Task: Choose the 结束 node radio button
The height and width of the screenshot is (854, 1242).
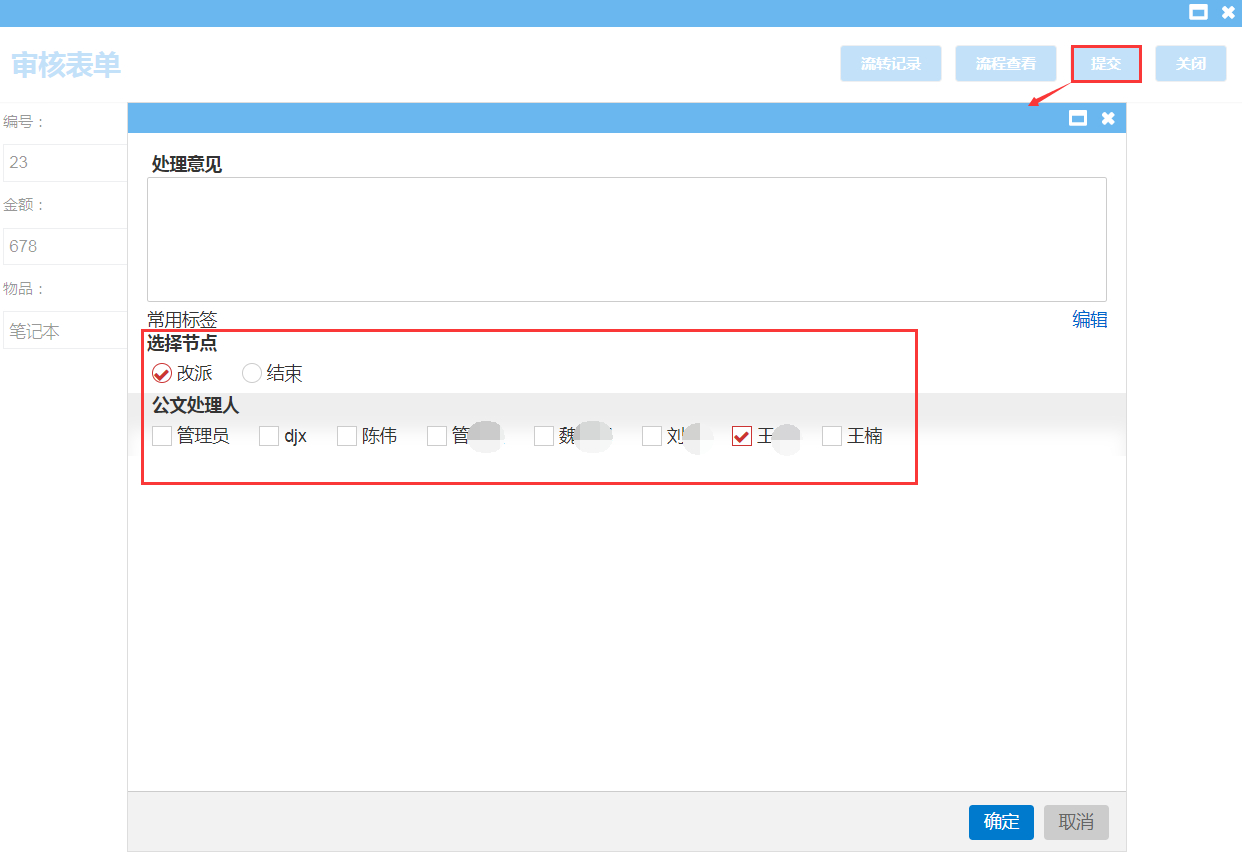Action: (x=252, y=374)
